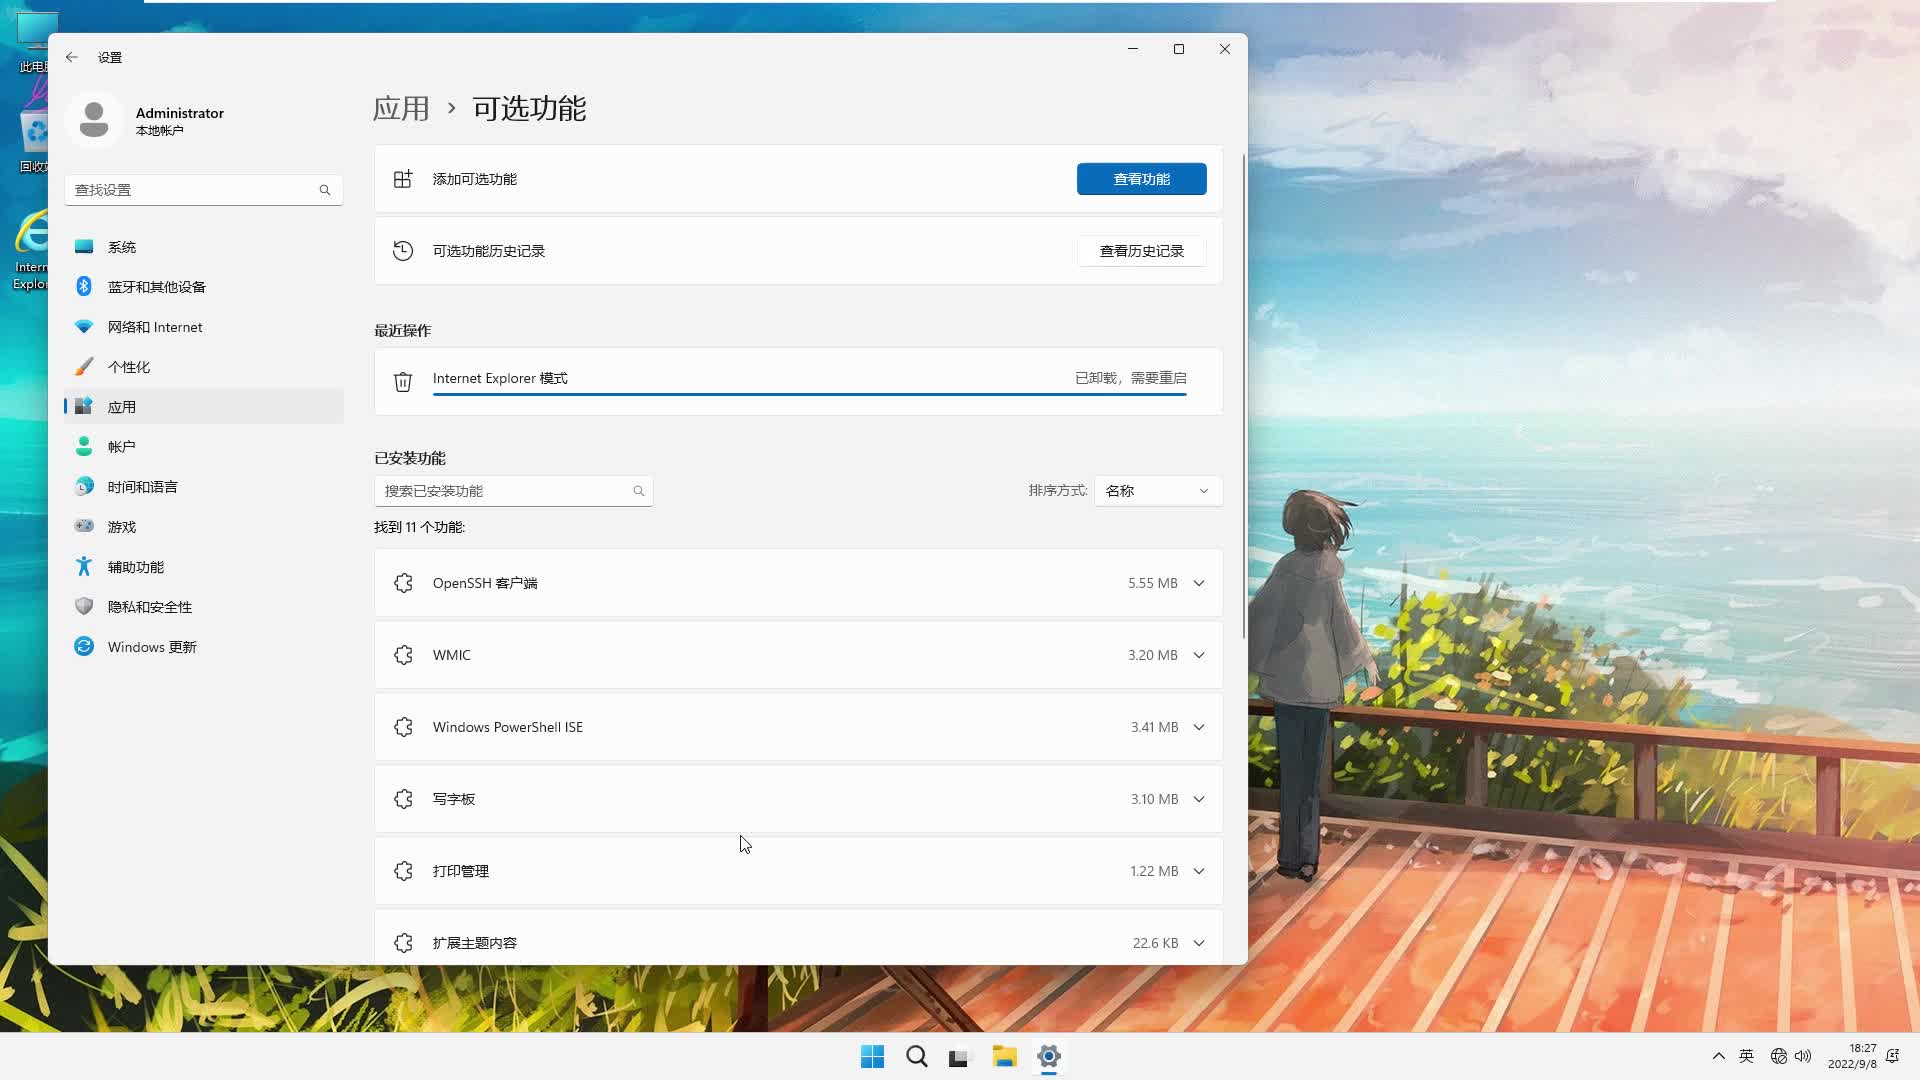Image resolution: width=1920 pixels, height=1080 pixels.
Task: Focus the 查找设置 search field
Action: tap(204, 190)
